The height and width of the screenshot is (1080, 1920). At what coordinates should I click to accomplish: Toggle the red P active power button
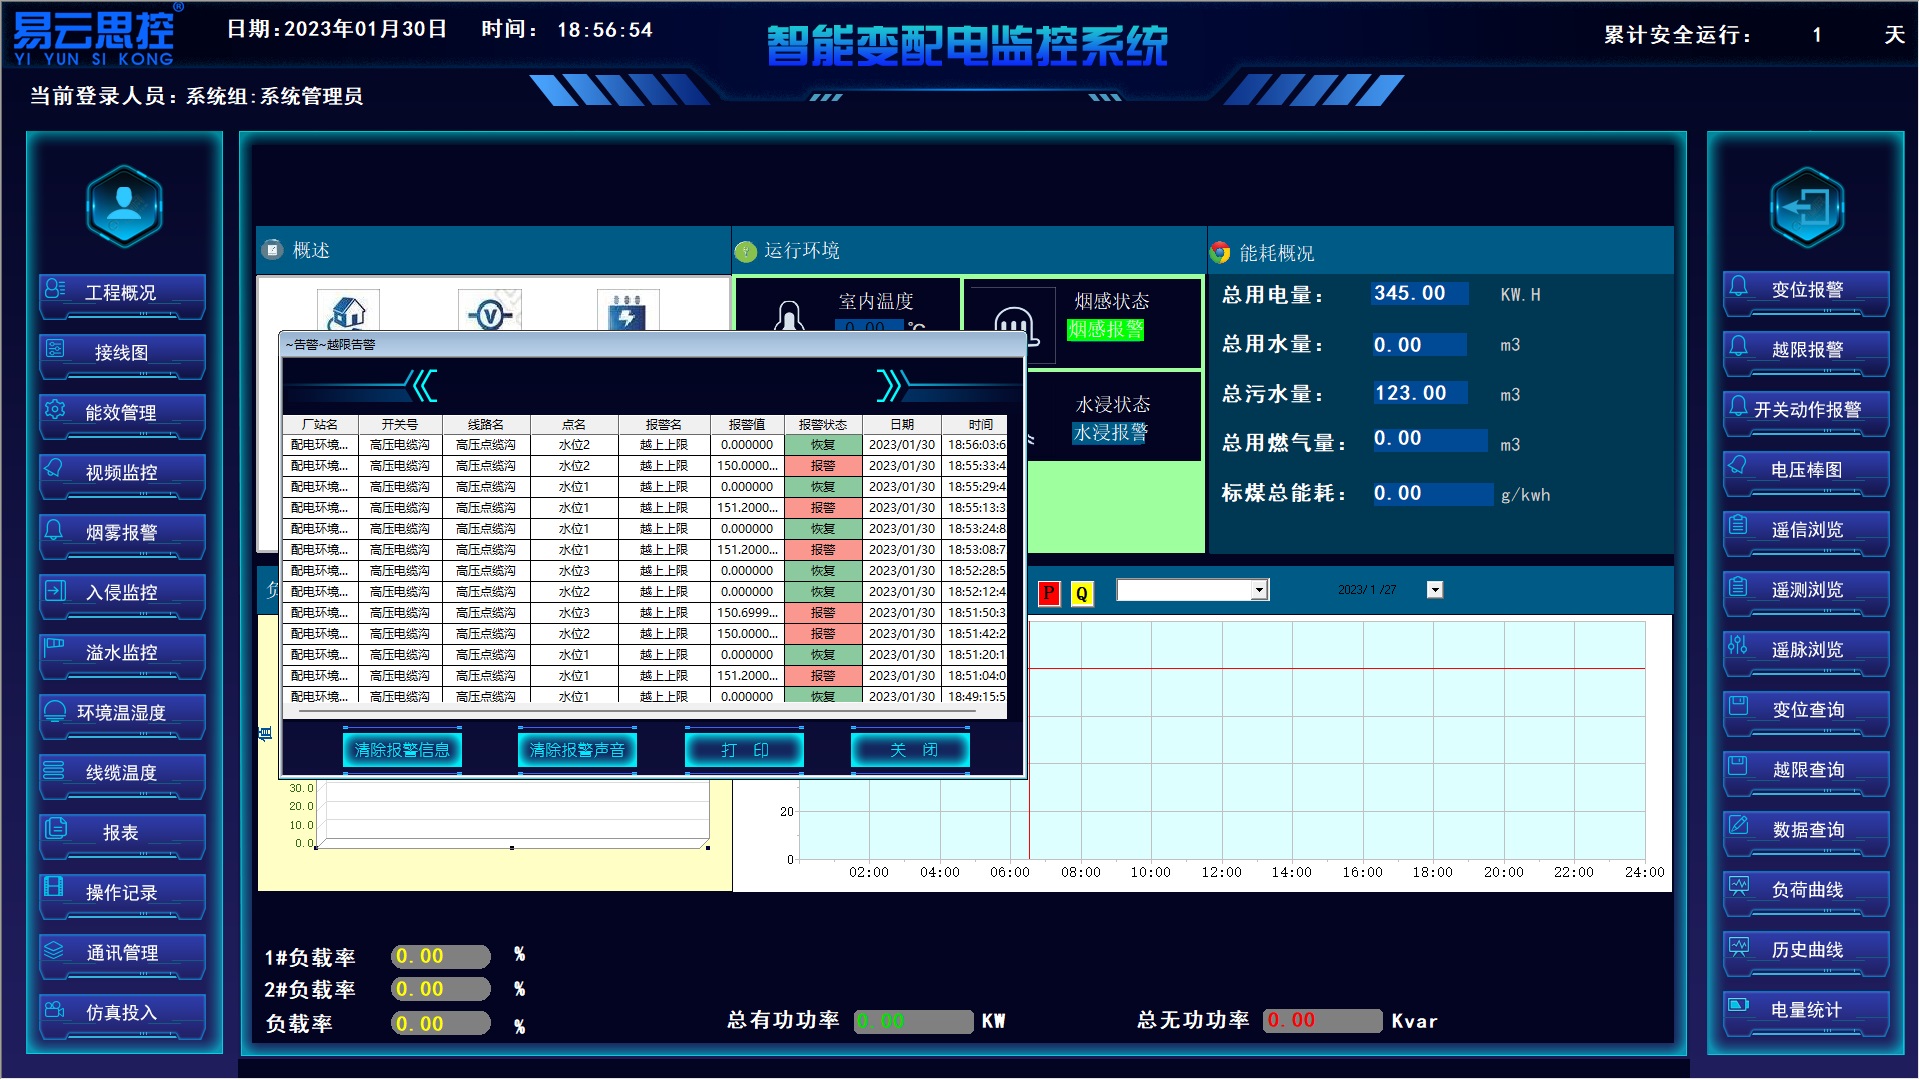tap(1048, 593)
